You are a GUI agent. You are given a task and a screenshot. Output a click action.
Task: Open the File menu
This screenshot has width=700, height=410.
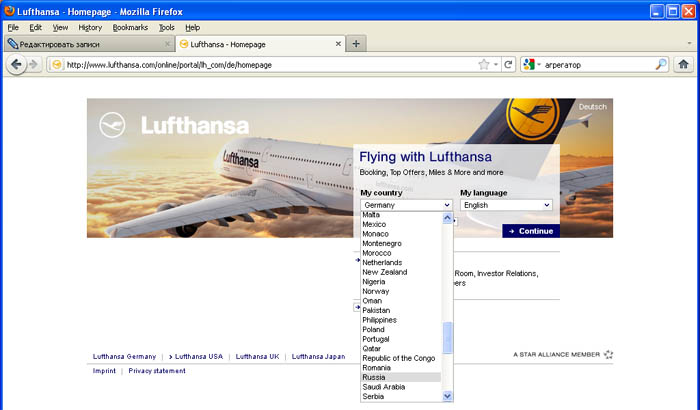tap(13, 27)
